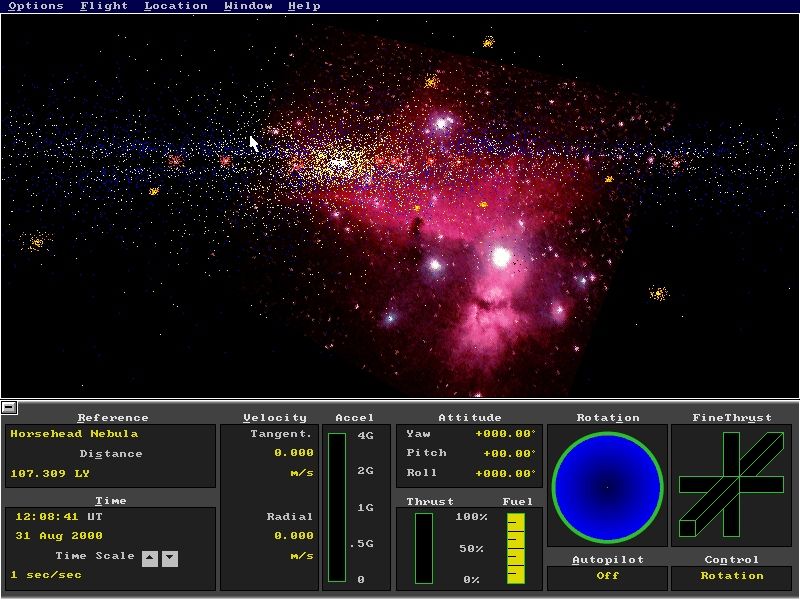Open the Flight menu
The image size is (800, 600).
click(103, 6)
